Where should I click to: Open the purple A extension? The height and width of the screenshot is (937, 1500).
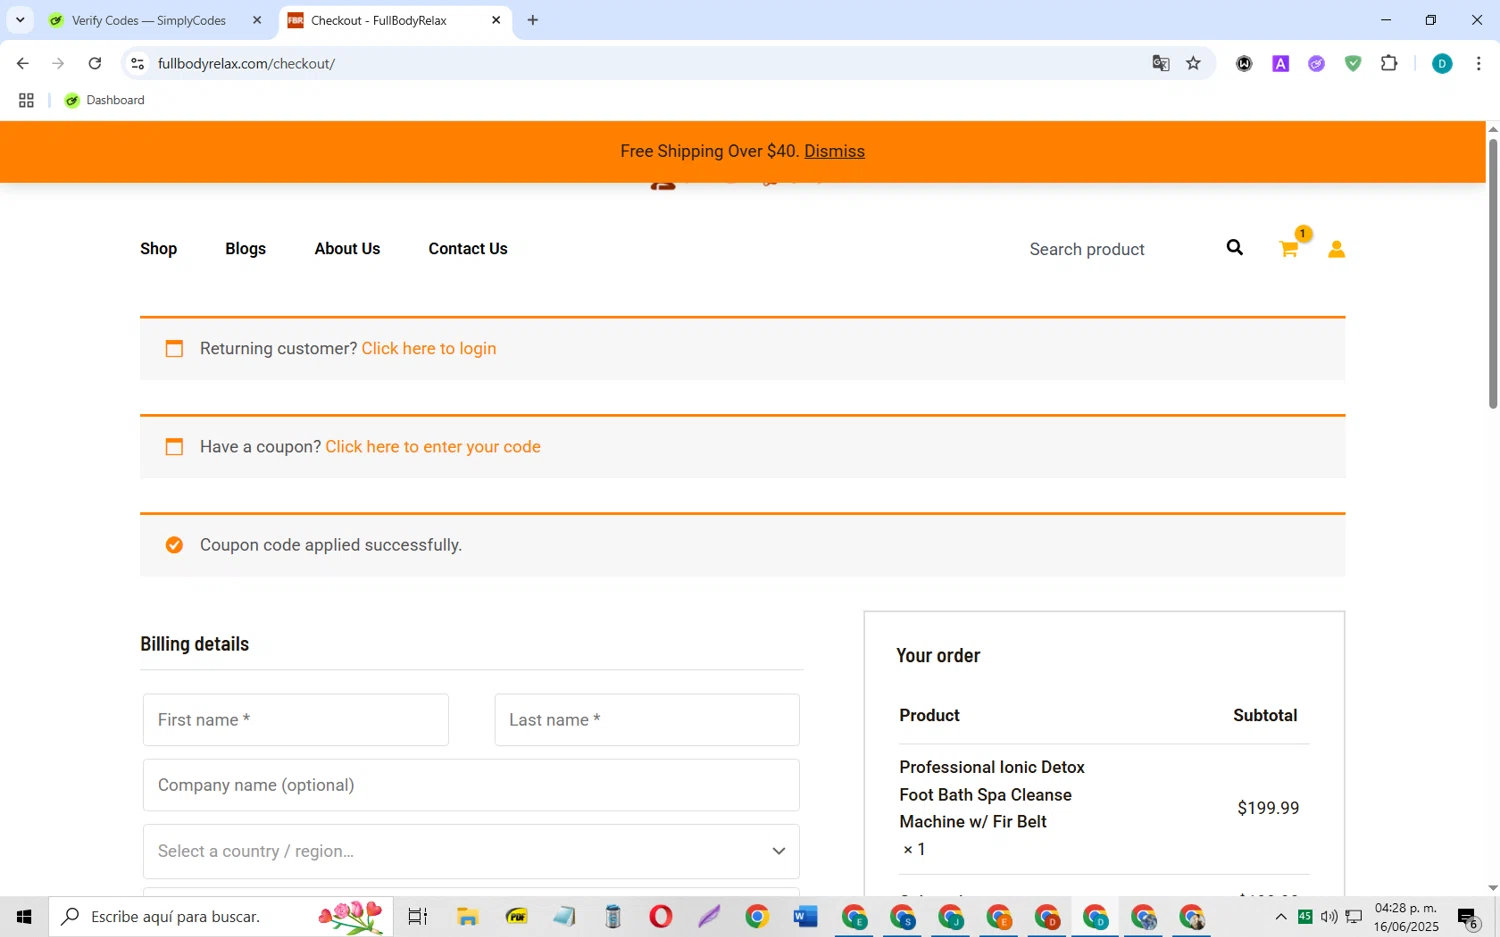(1280, 63)
